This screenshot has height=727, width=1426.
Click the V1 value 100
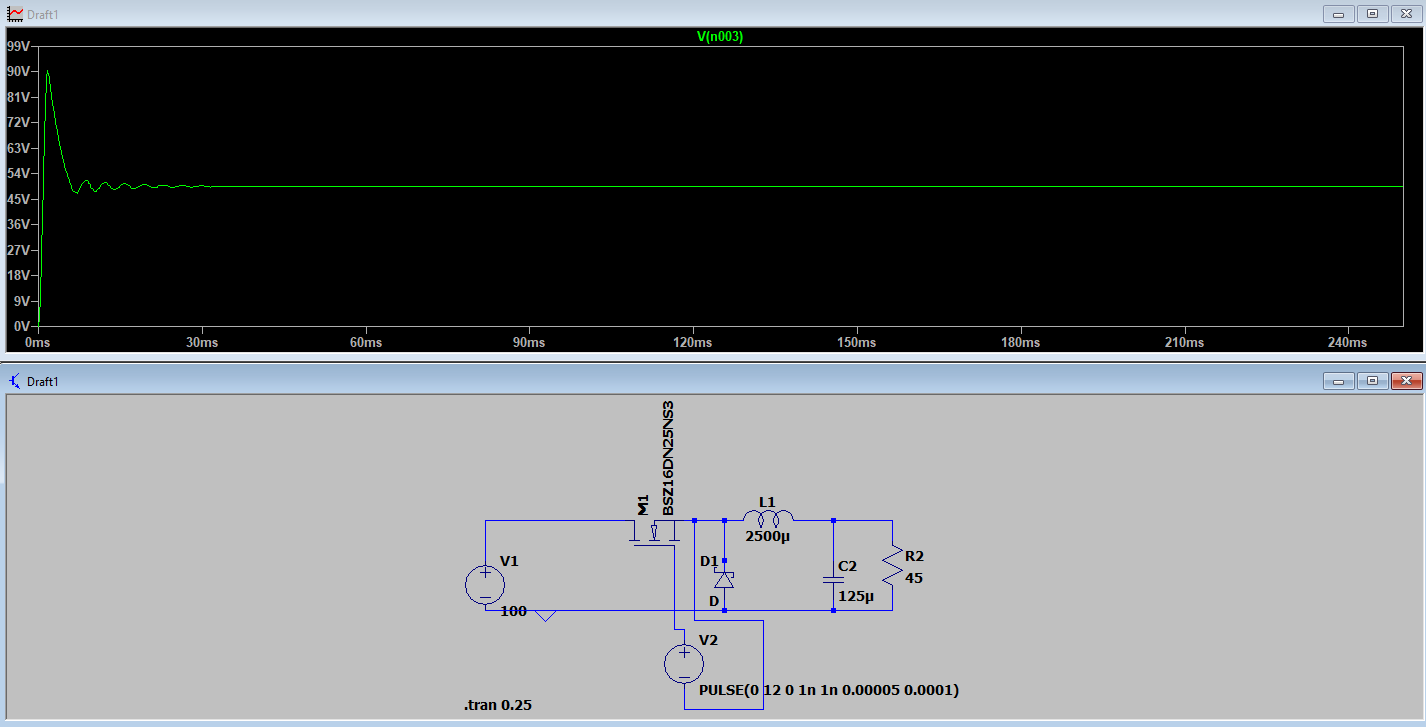click(513, 611)
